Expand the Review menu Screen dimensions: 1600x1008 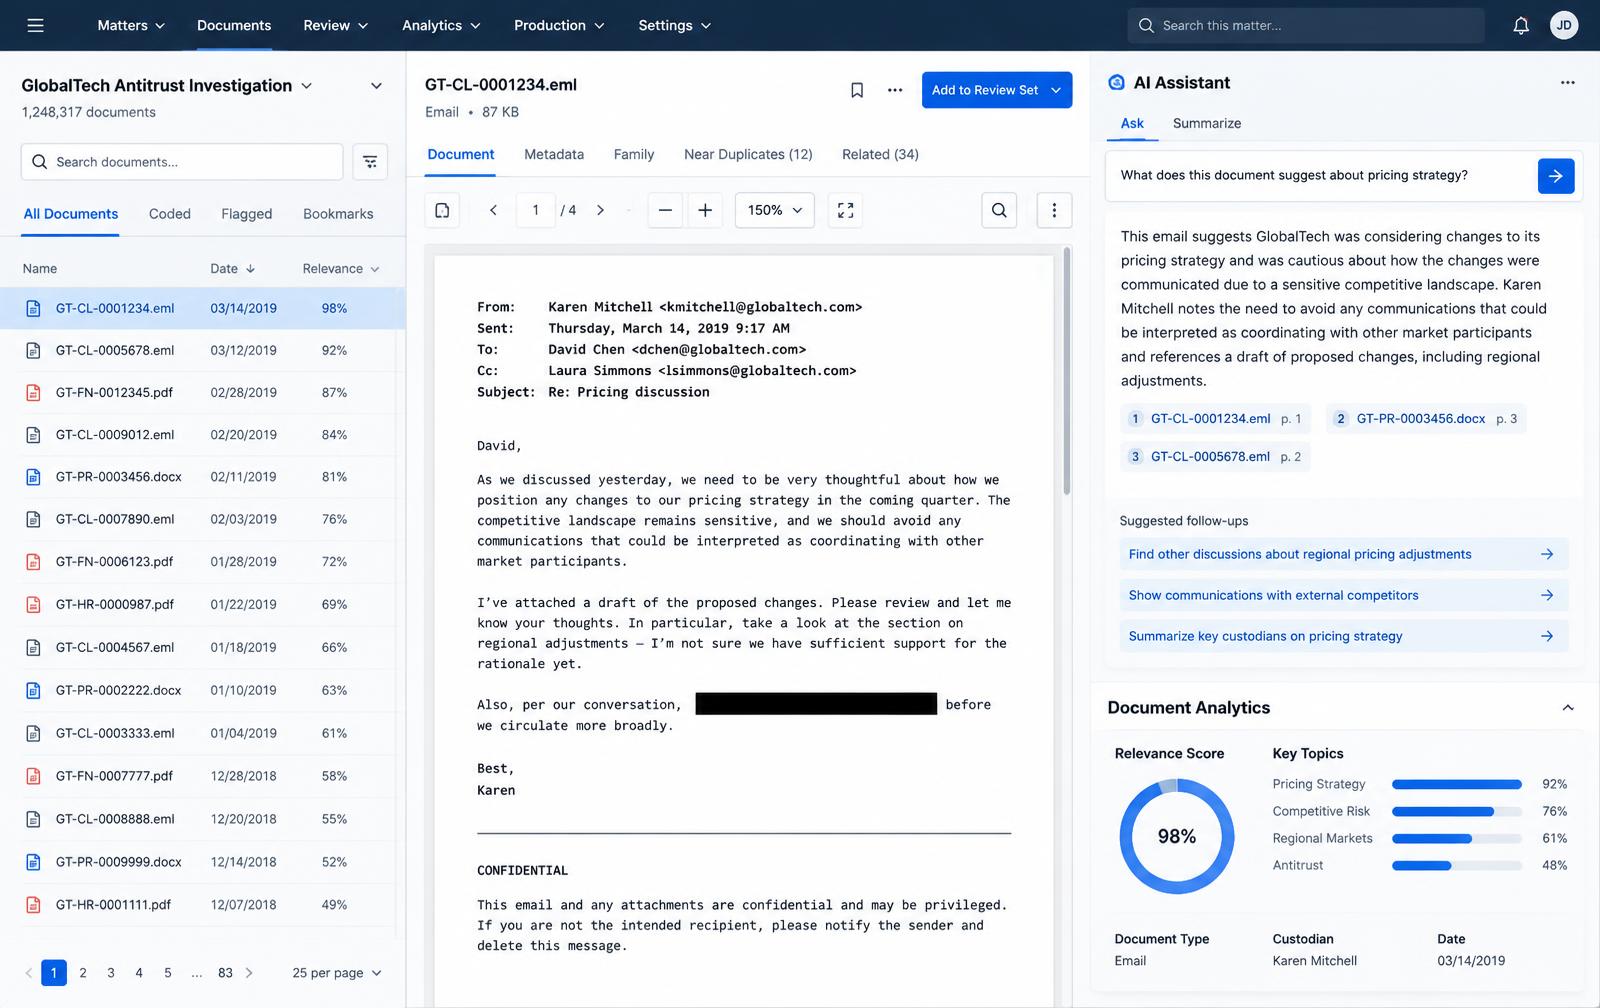(336, 25)
